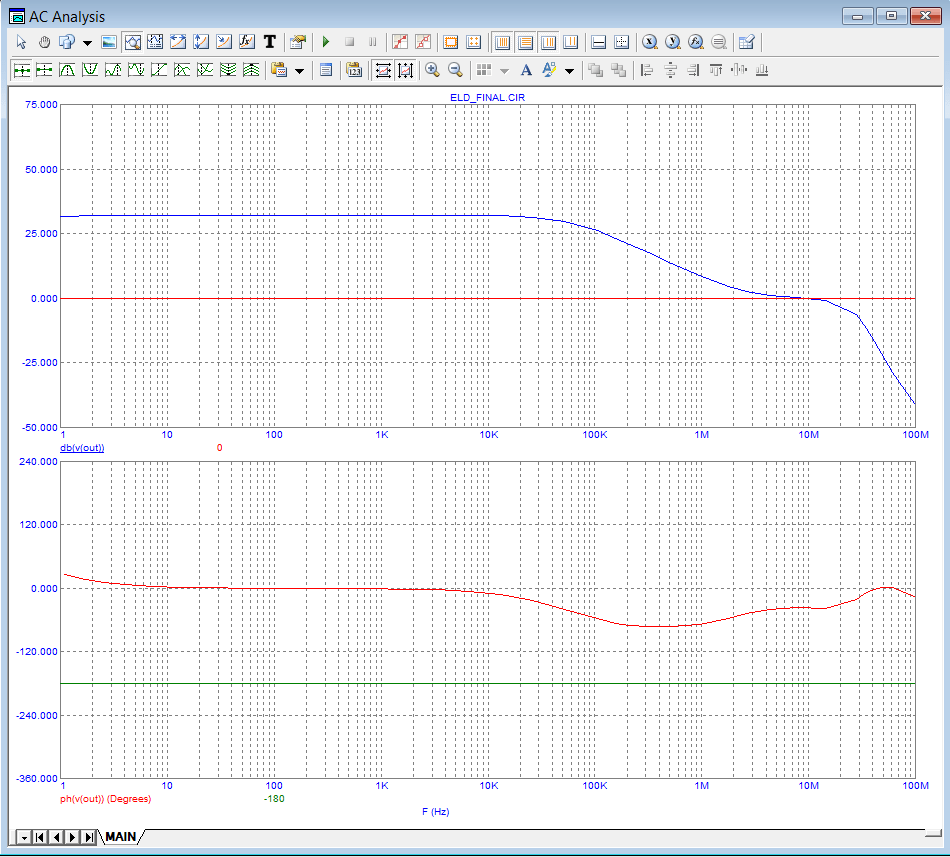Select the vertical tag tool icon
The image size is (950, 857).
tap(201, 42)
